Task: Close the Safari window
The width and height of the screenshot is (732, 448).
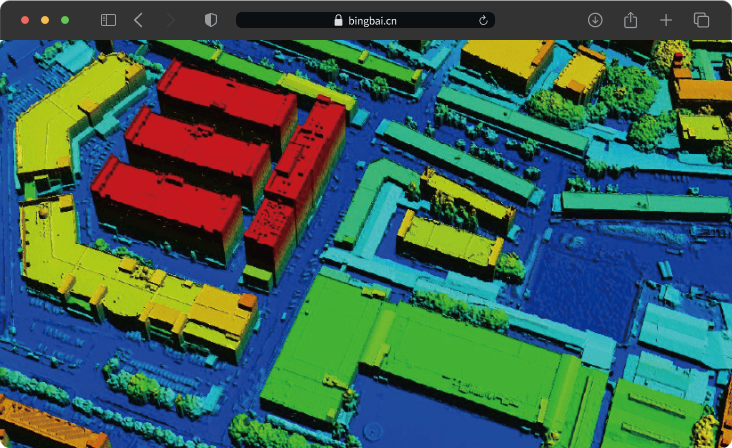Action: (25, 20)
